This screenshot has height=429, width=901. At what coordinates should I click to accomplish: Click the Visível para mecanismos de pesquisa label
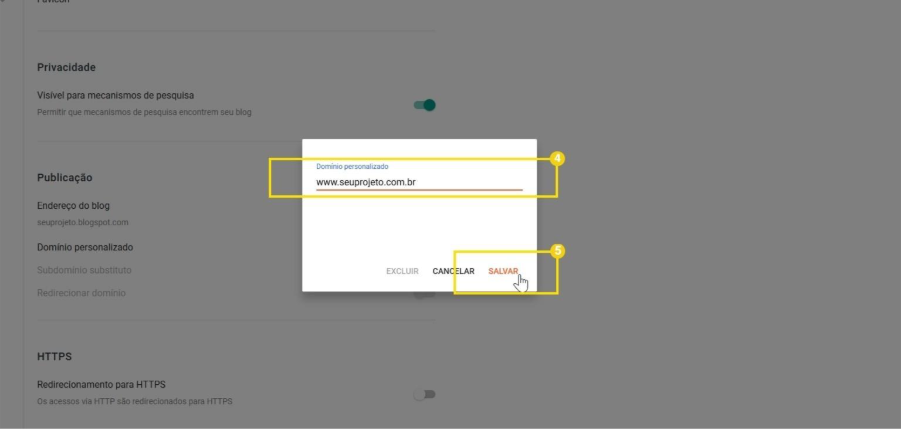(x=115, y=95)
